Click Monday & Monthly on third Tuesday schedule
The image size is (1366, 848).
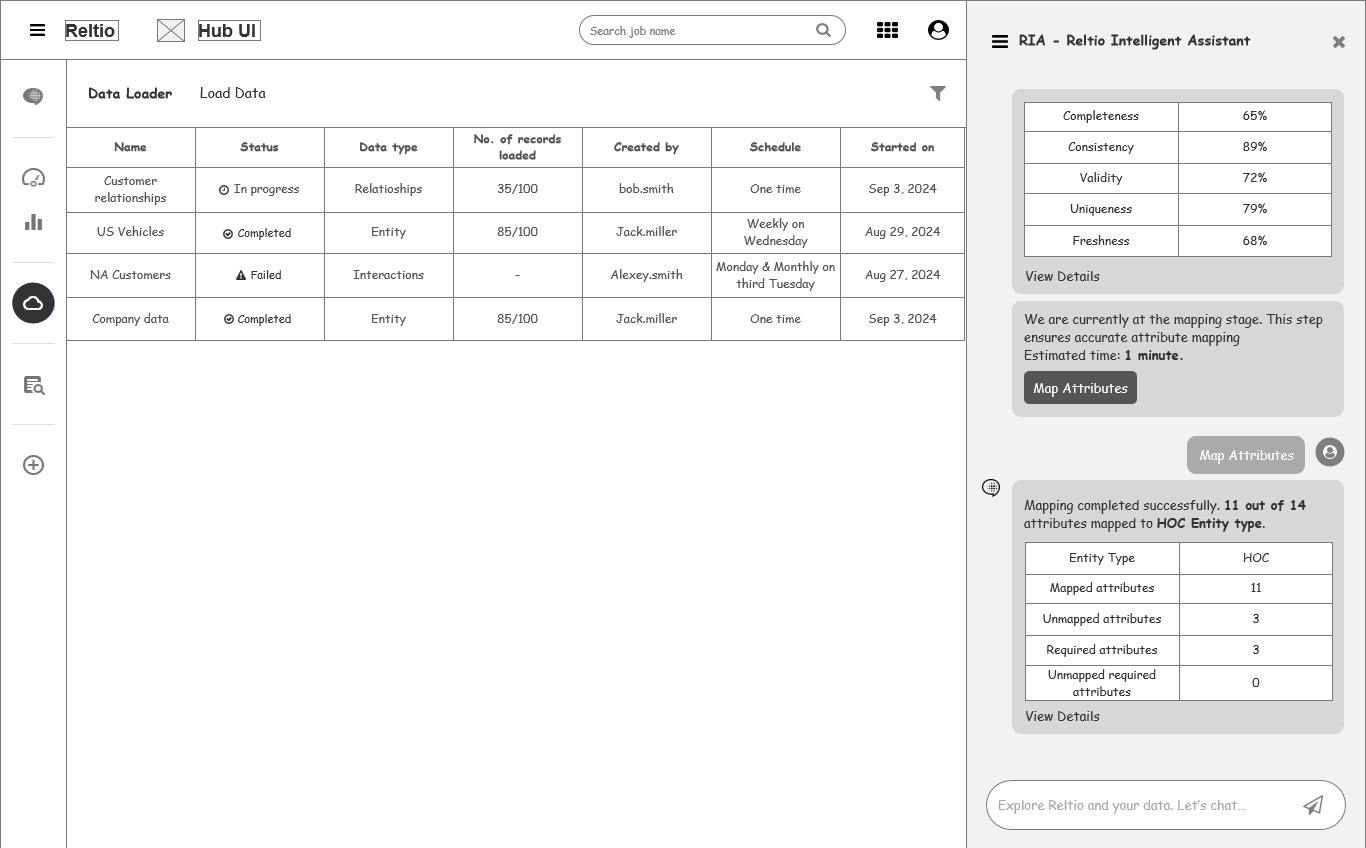tap(775, 275)
